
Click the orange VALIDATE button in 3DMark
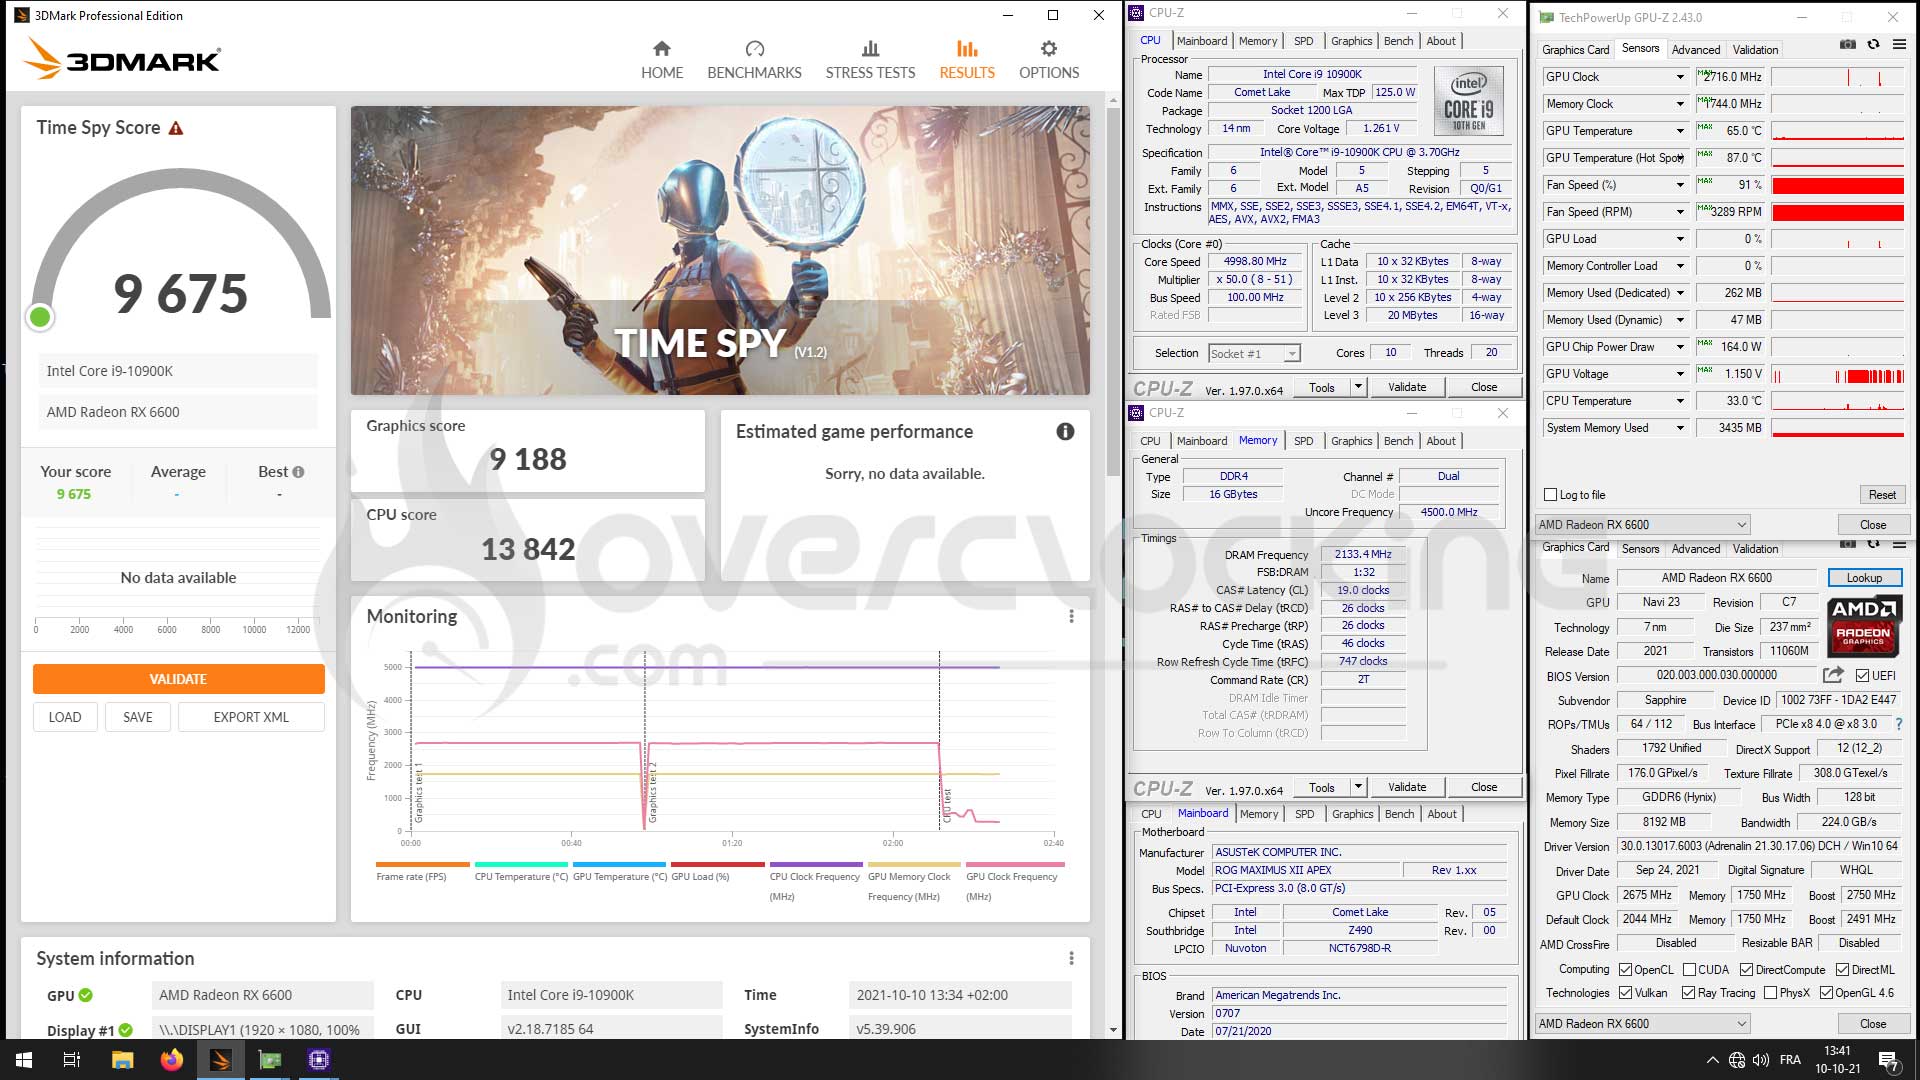click(178, 679)
